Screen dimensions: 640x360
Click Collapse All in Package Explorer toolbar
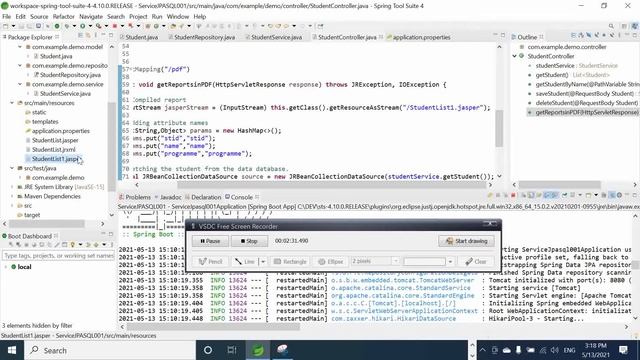(x=80, y=36)
